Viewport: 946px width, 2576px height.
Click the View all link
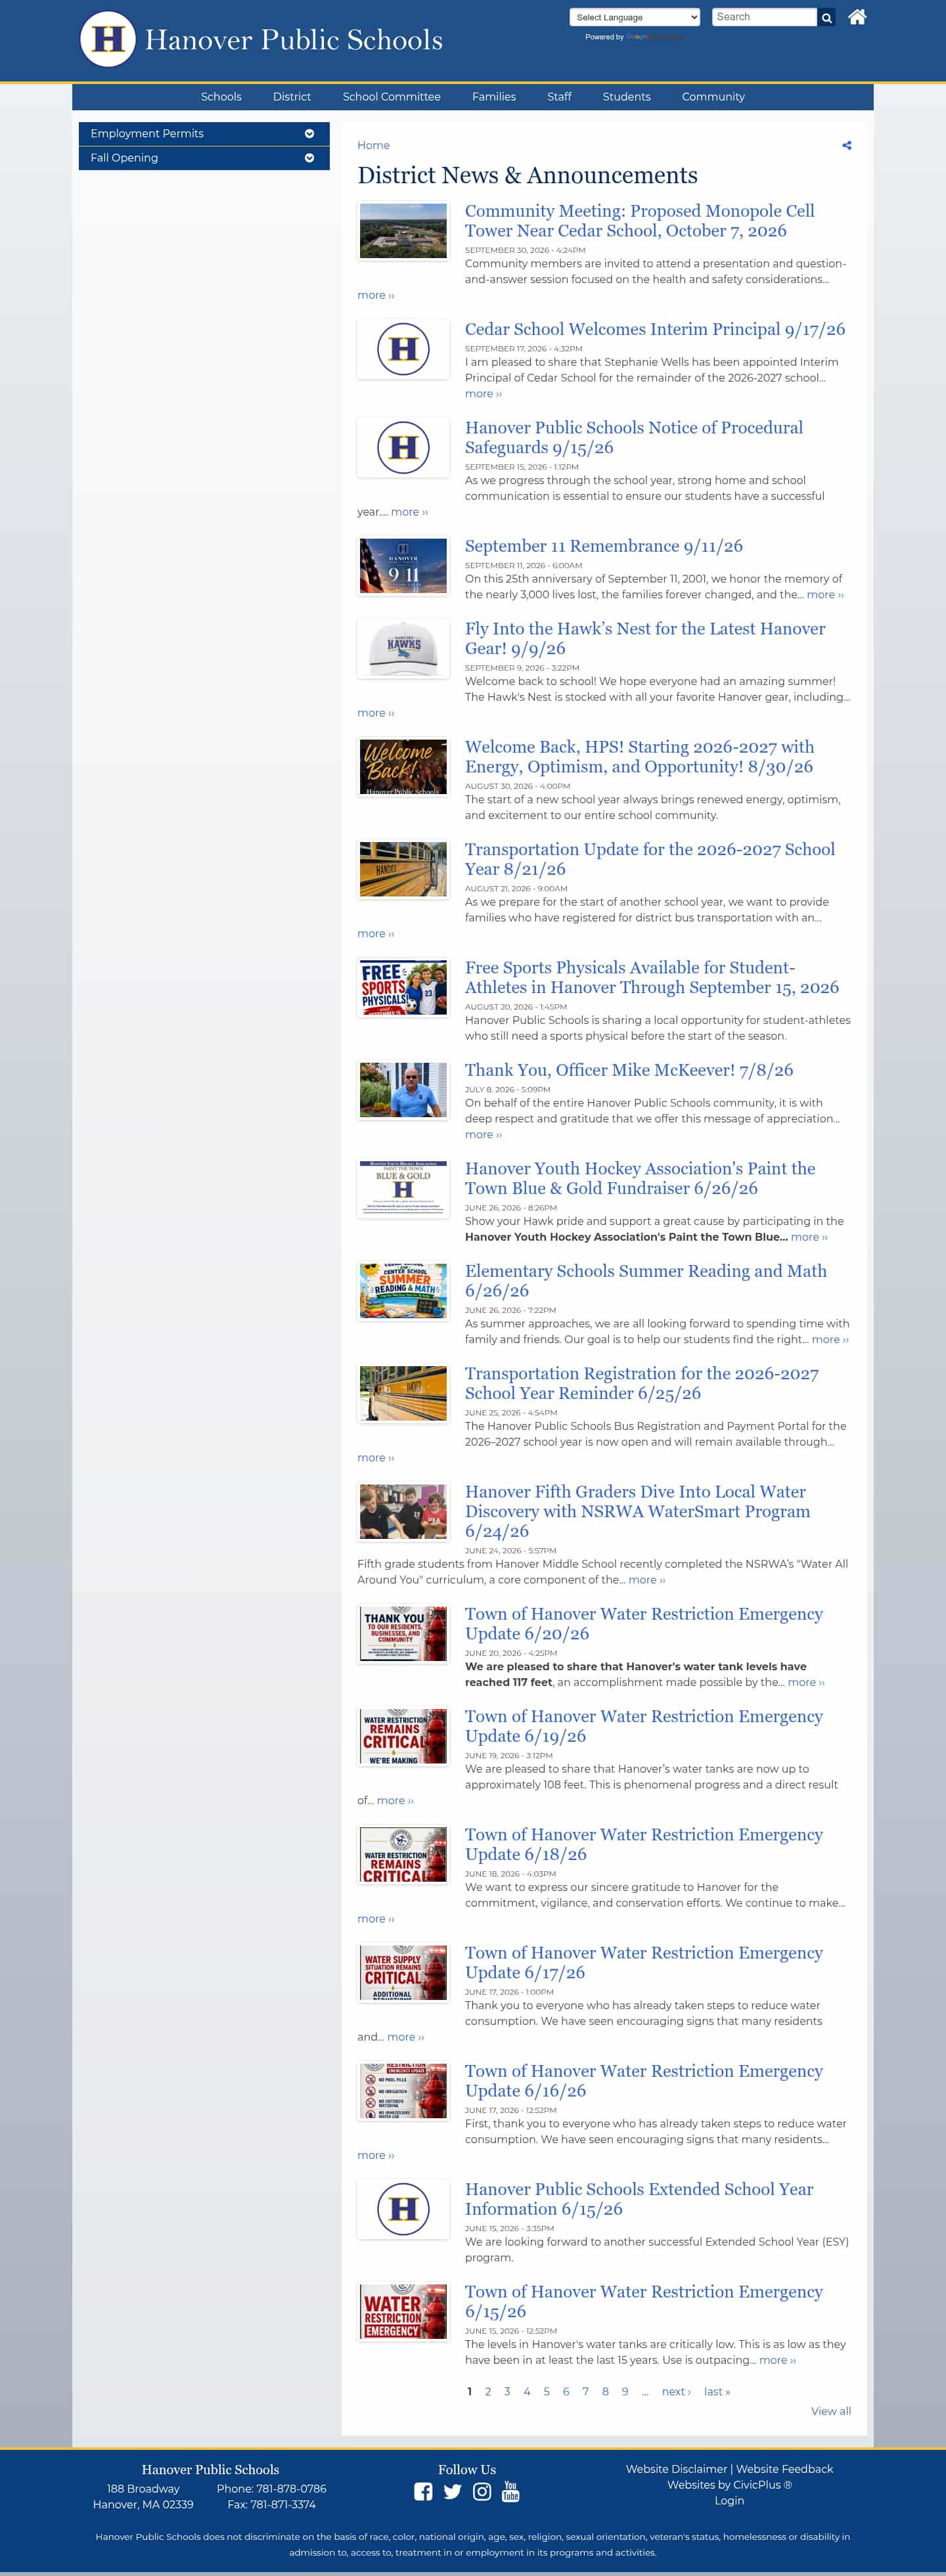coord(831,2412)
